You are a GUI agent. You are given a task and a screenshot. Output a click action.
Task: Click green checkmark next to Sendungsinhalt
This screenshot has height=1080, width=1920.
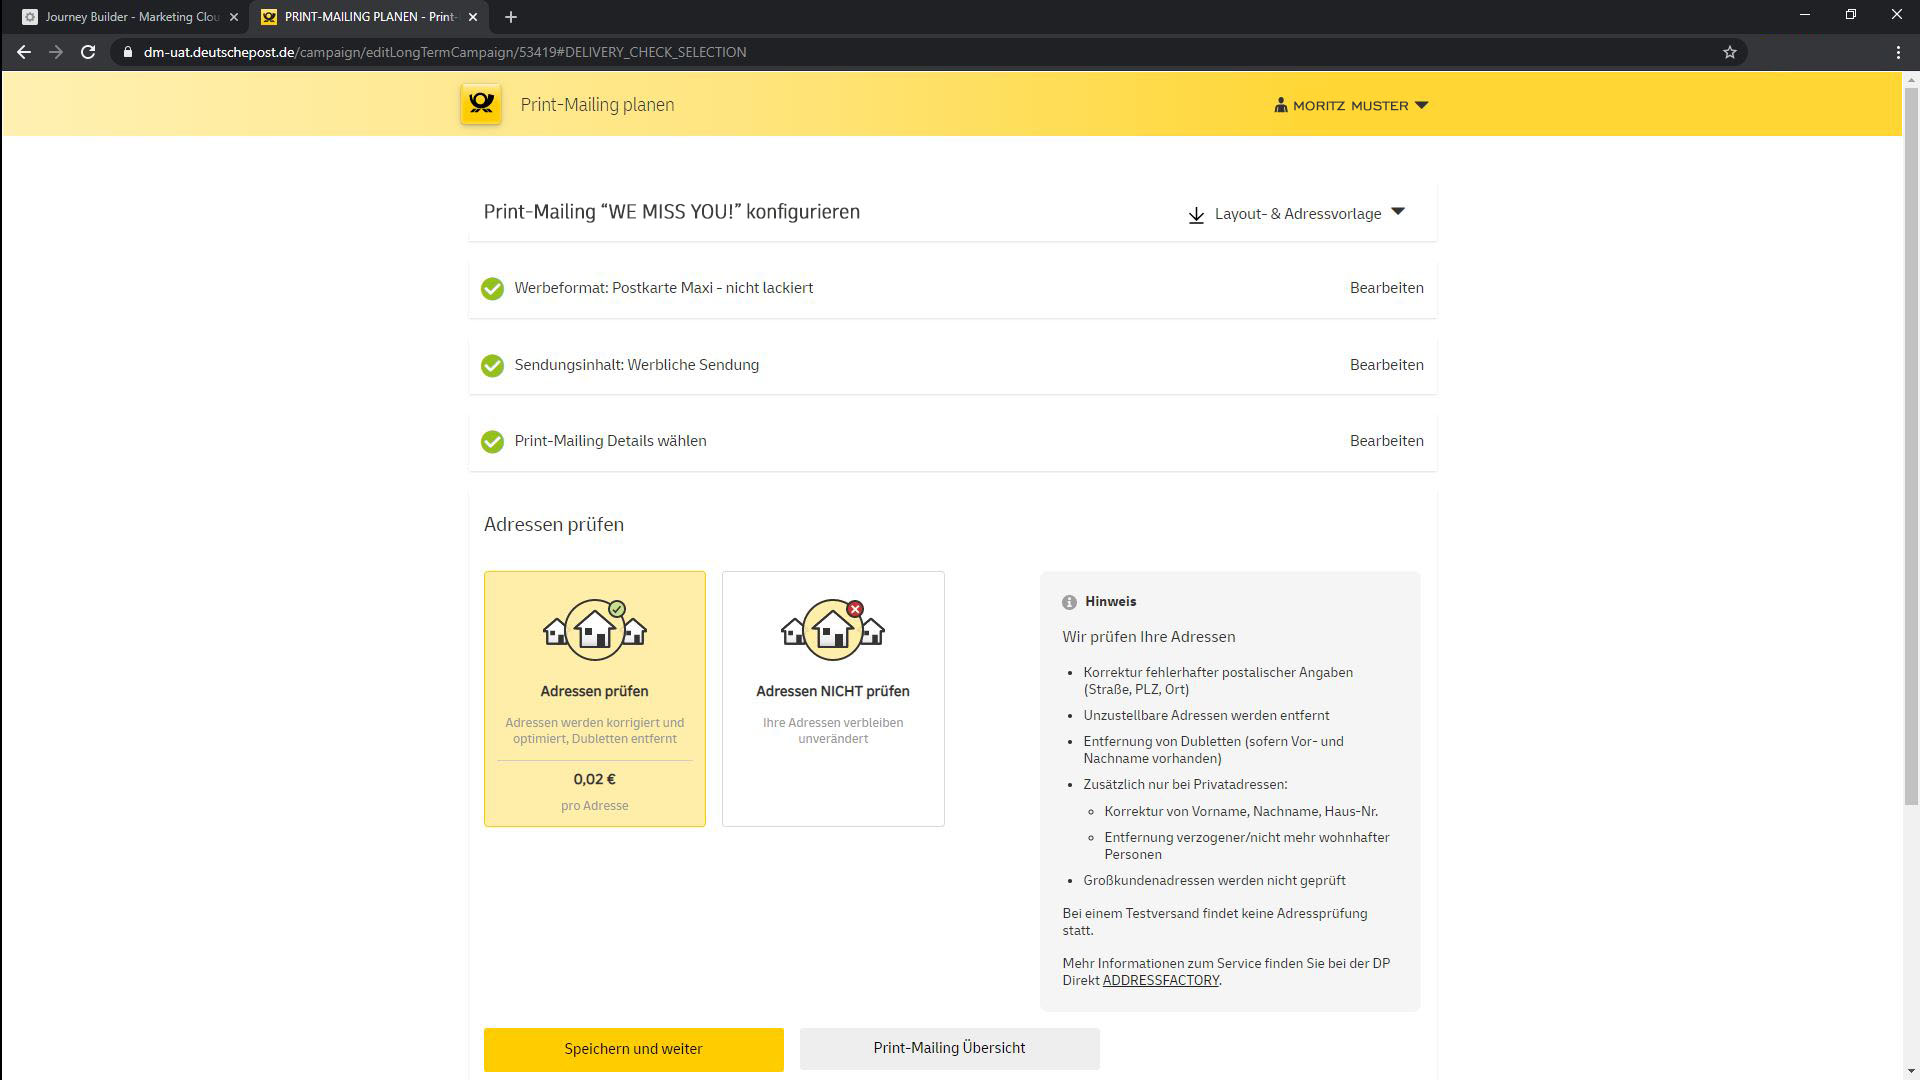[x=492, y=366]
